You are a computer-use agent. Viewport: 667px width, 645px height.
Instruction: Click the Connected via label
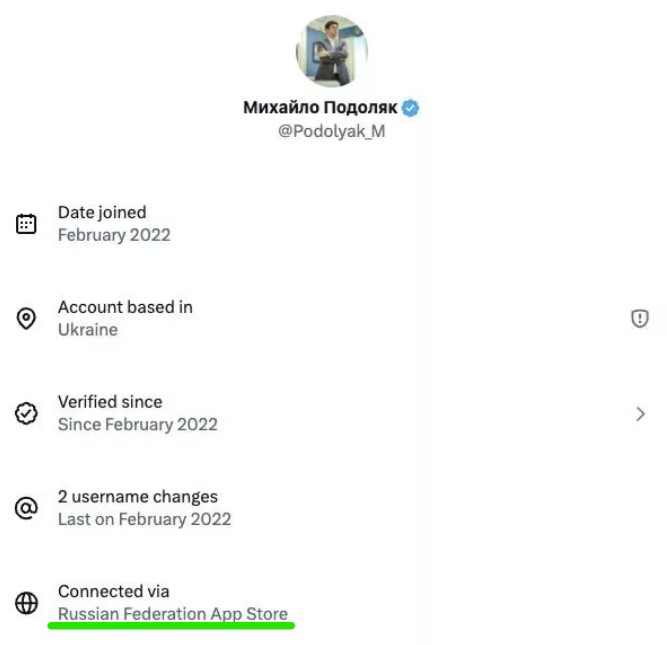pos(114,591)
